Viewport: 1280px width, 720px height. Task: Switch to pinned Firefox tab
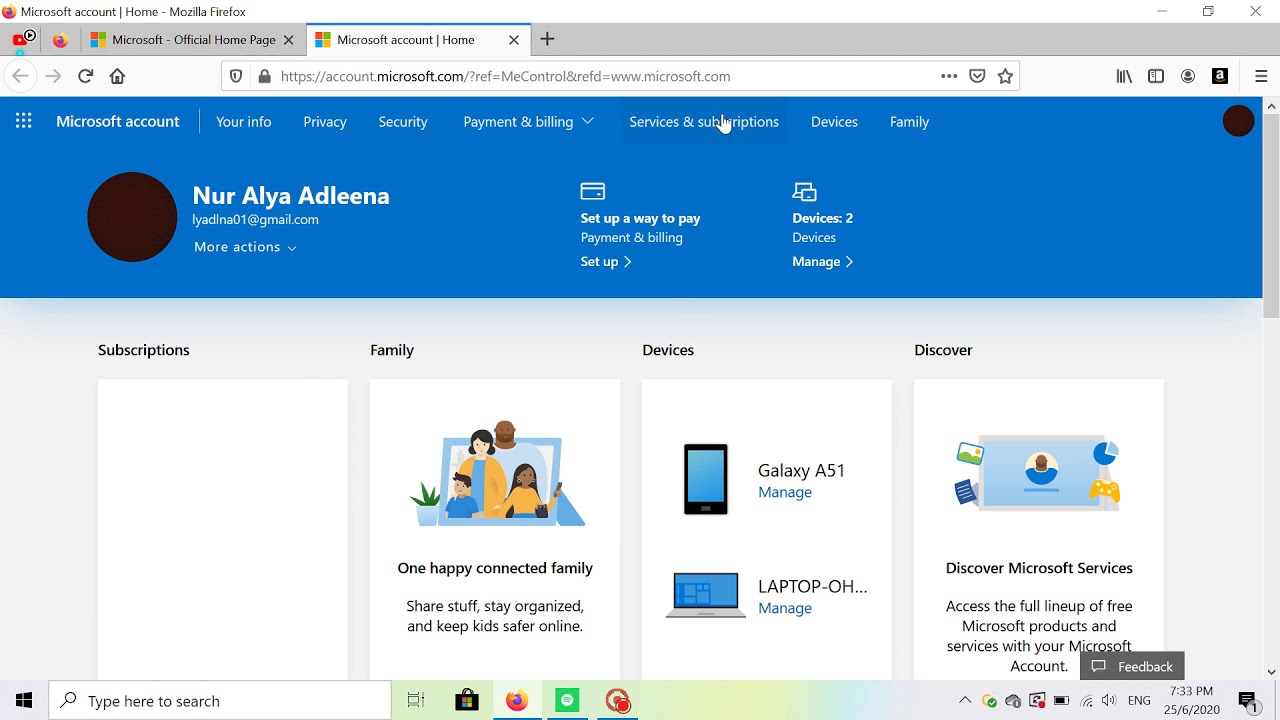[60, 40]
